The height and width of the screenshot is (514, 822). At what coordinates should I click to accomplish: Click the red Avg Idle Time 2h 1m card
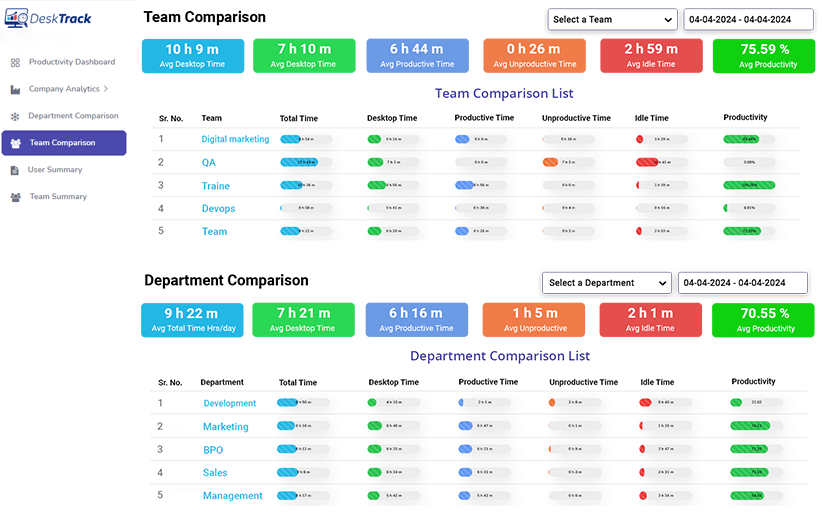(x=649, y=320)
